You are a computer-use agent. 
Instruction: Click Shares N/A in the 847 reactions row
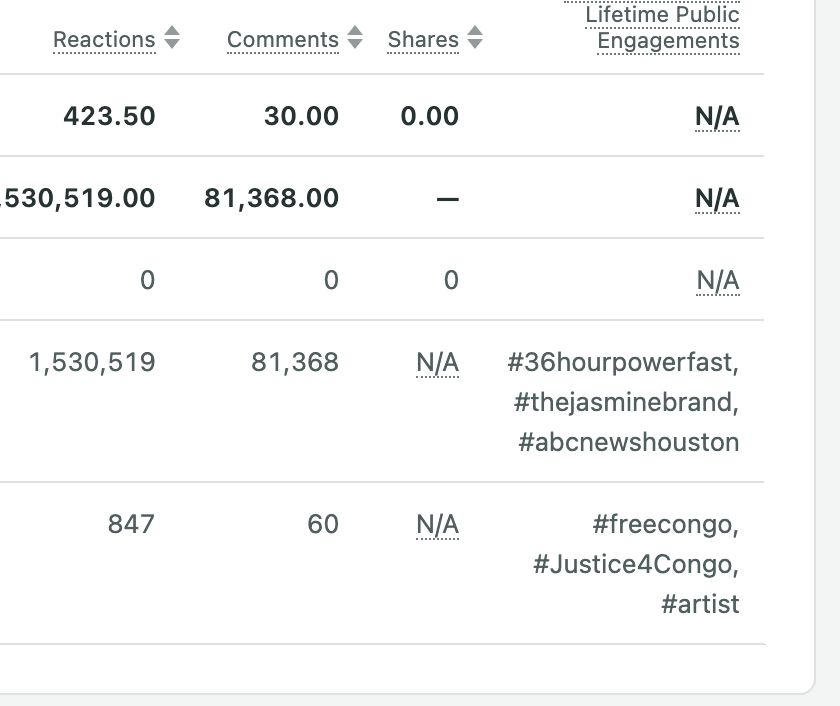pos(437,524)
